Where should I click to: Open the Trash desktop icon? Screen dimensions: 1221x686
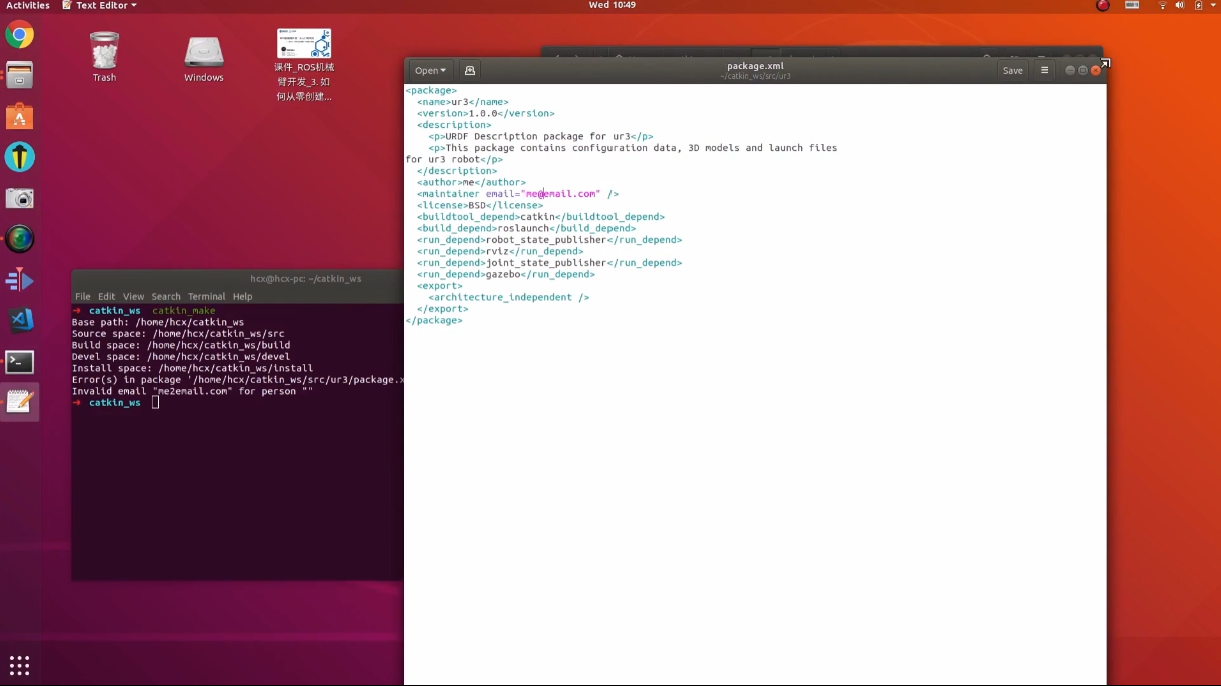(x=104, y=57)
